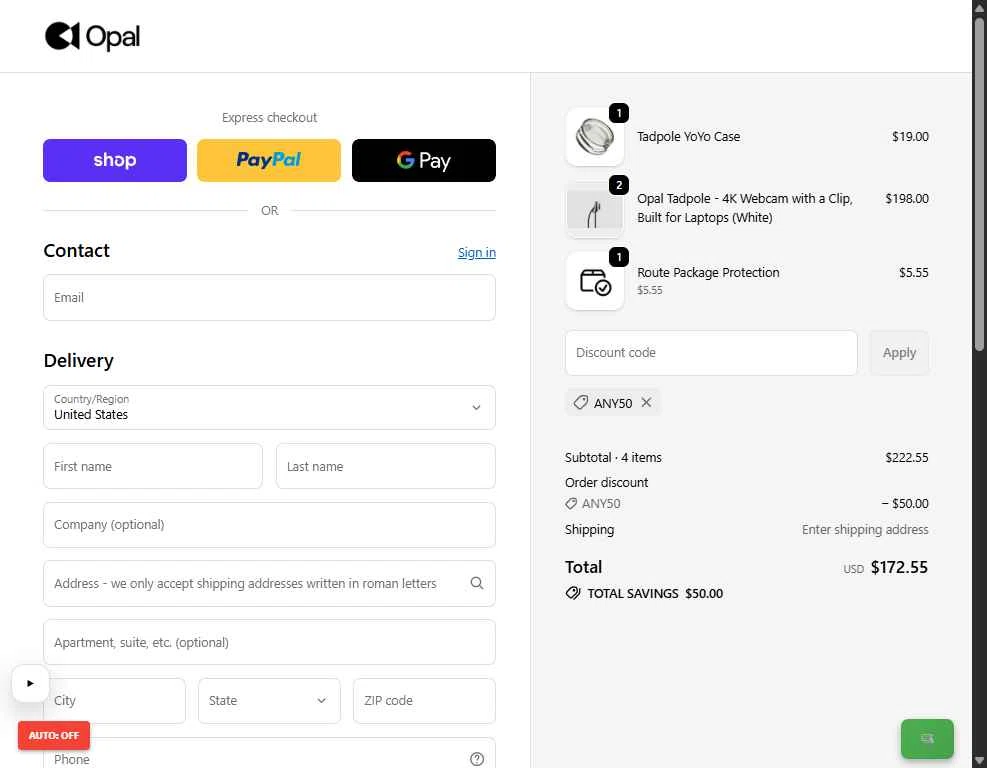The height and width of the screenshot is (768, 987).
Task: Apply the discount code
Action: tap(899, 353)
